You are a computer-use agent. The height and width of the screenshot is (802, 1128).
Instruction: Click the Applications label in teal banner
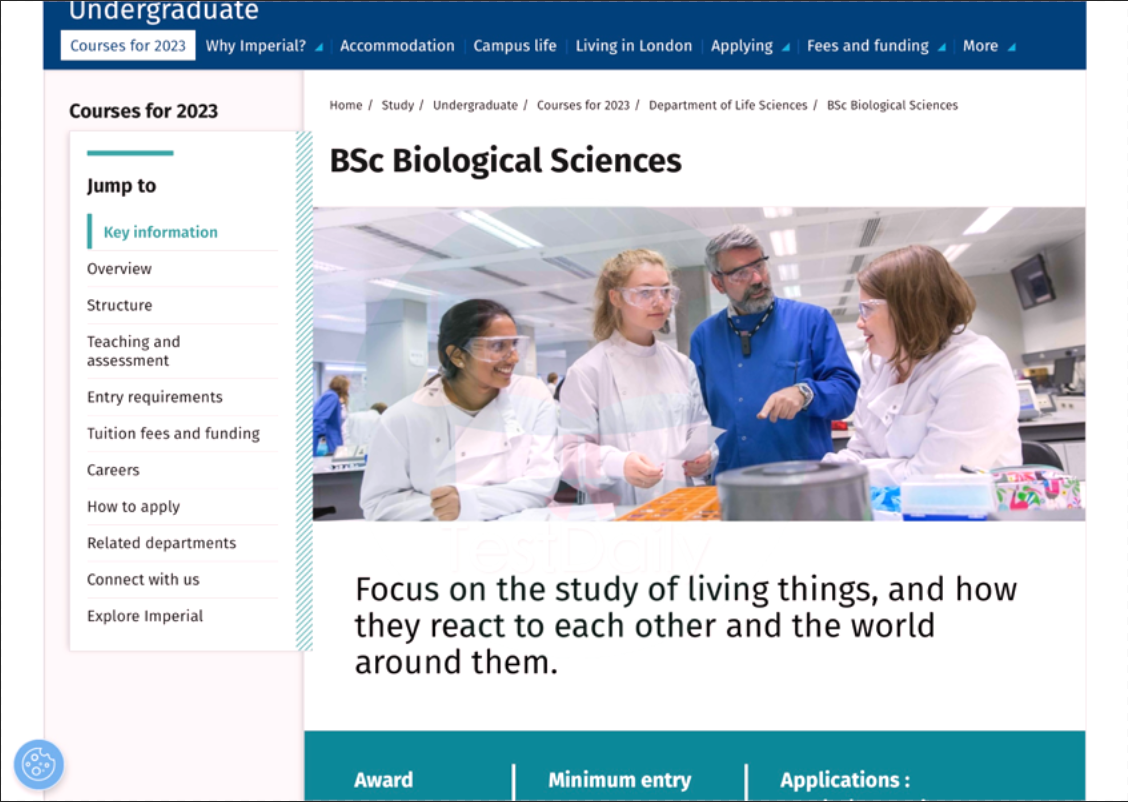click(845, 780)
